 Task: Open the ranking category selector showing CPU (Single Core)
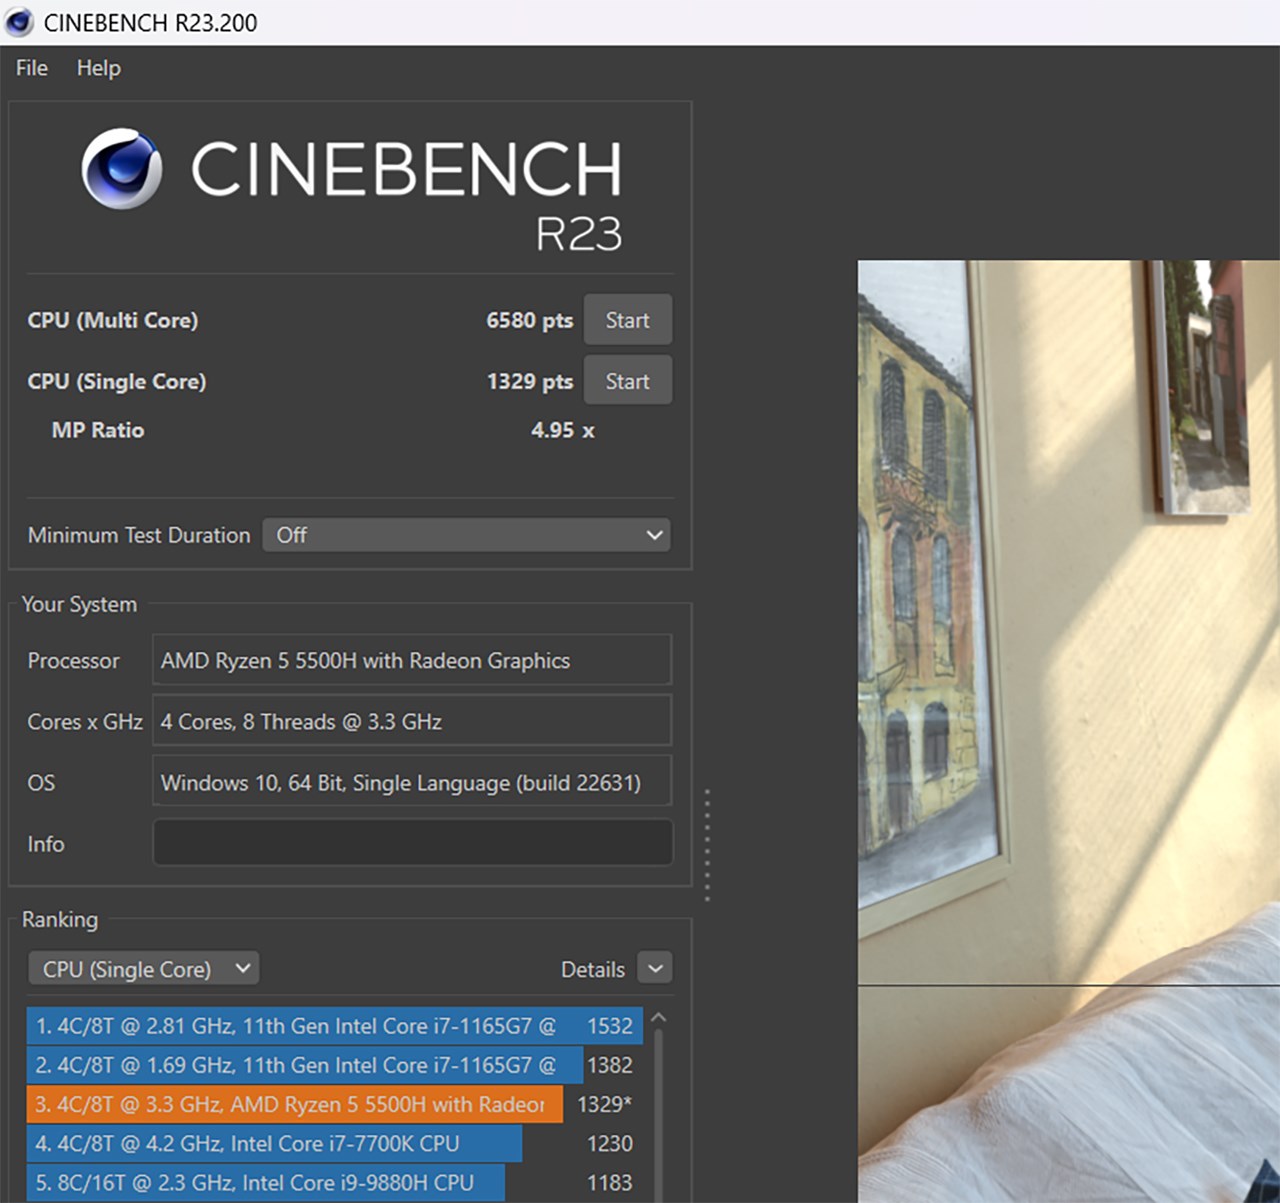(x=142, y=968)
